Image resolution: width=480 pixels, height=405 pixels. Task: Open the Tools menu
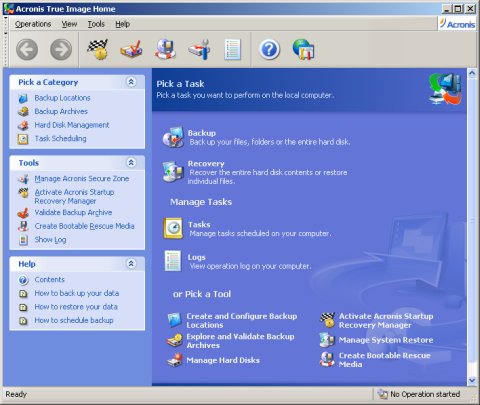(x=96, y=24)
